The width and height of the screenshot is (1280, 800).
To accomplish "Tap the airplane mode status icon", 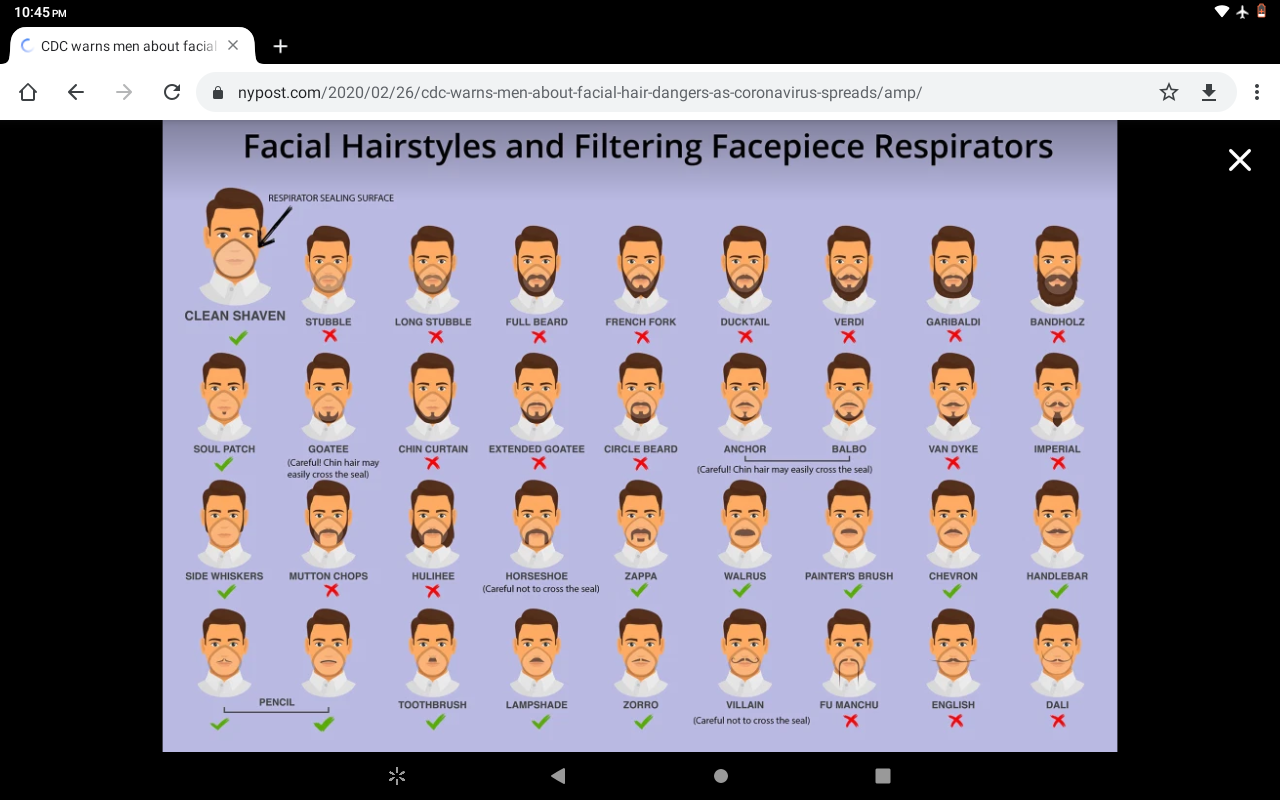I will (1243, 12).
